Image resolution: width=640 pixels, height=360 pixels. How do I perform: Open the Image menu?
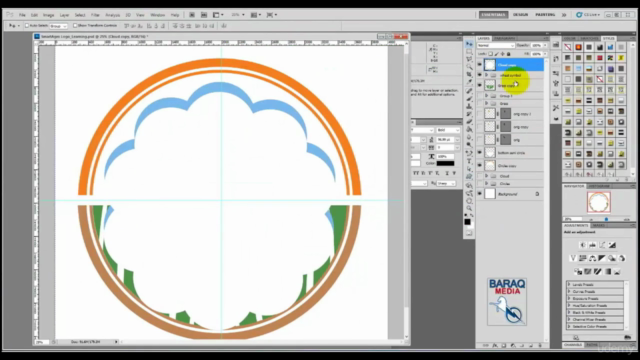(x=49, y=15)
